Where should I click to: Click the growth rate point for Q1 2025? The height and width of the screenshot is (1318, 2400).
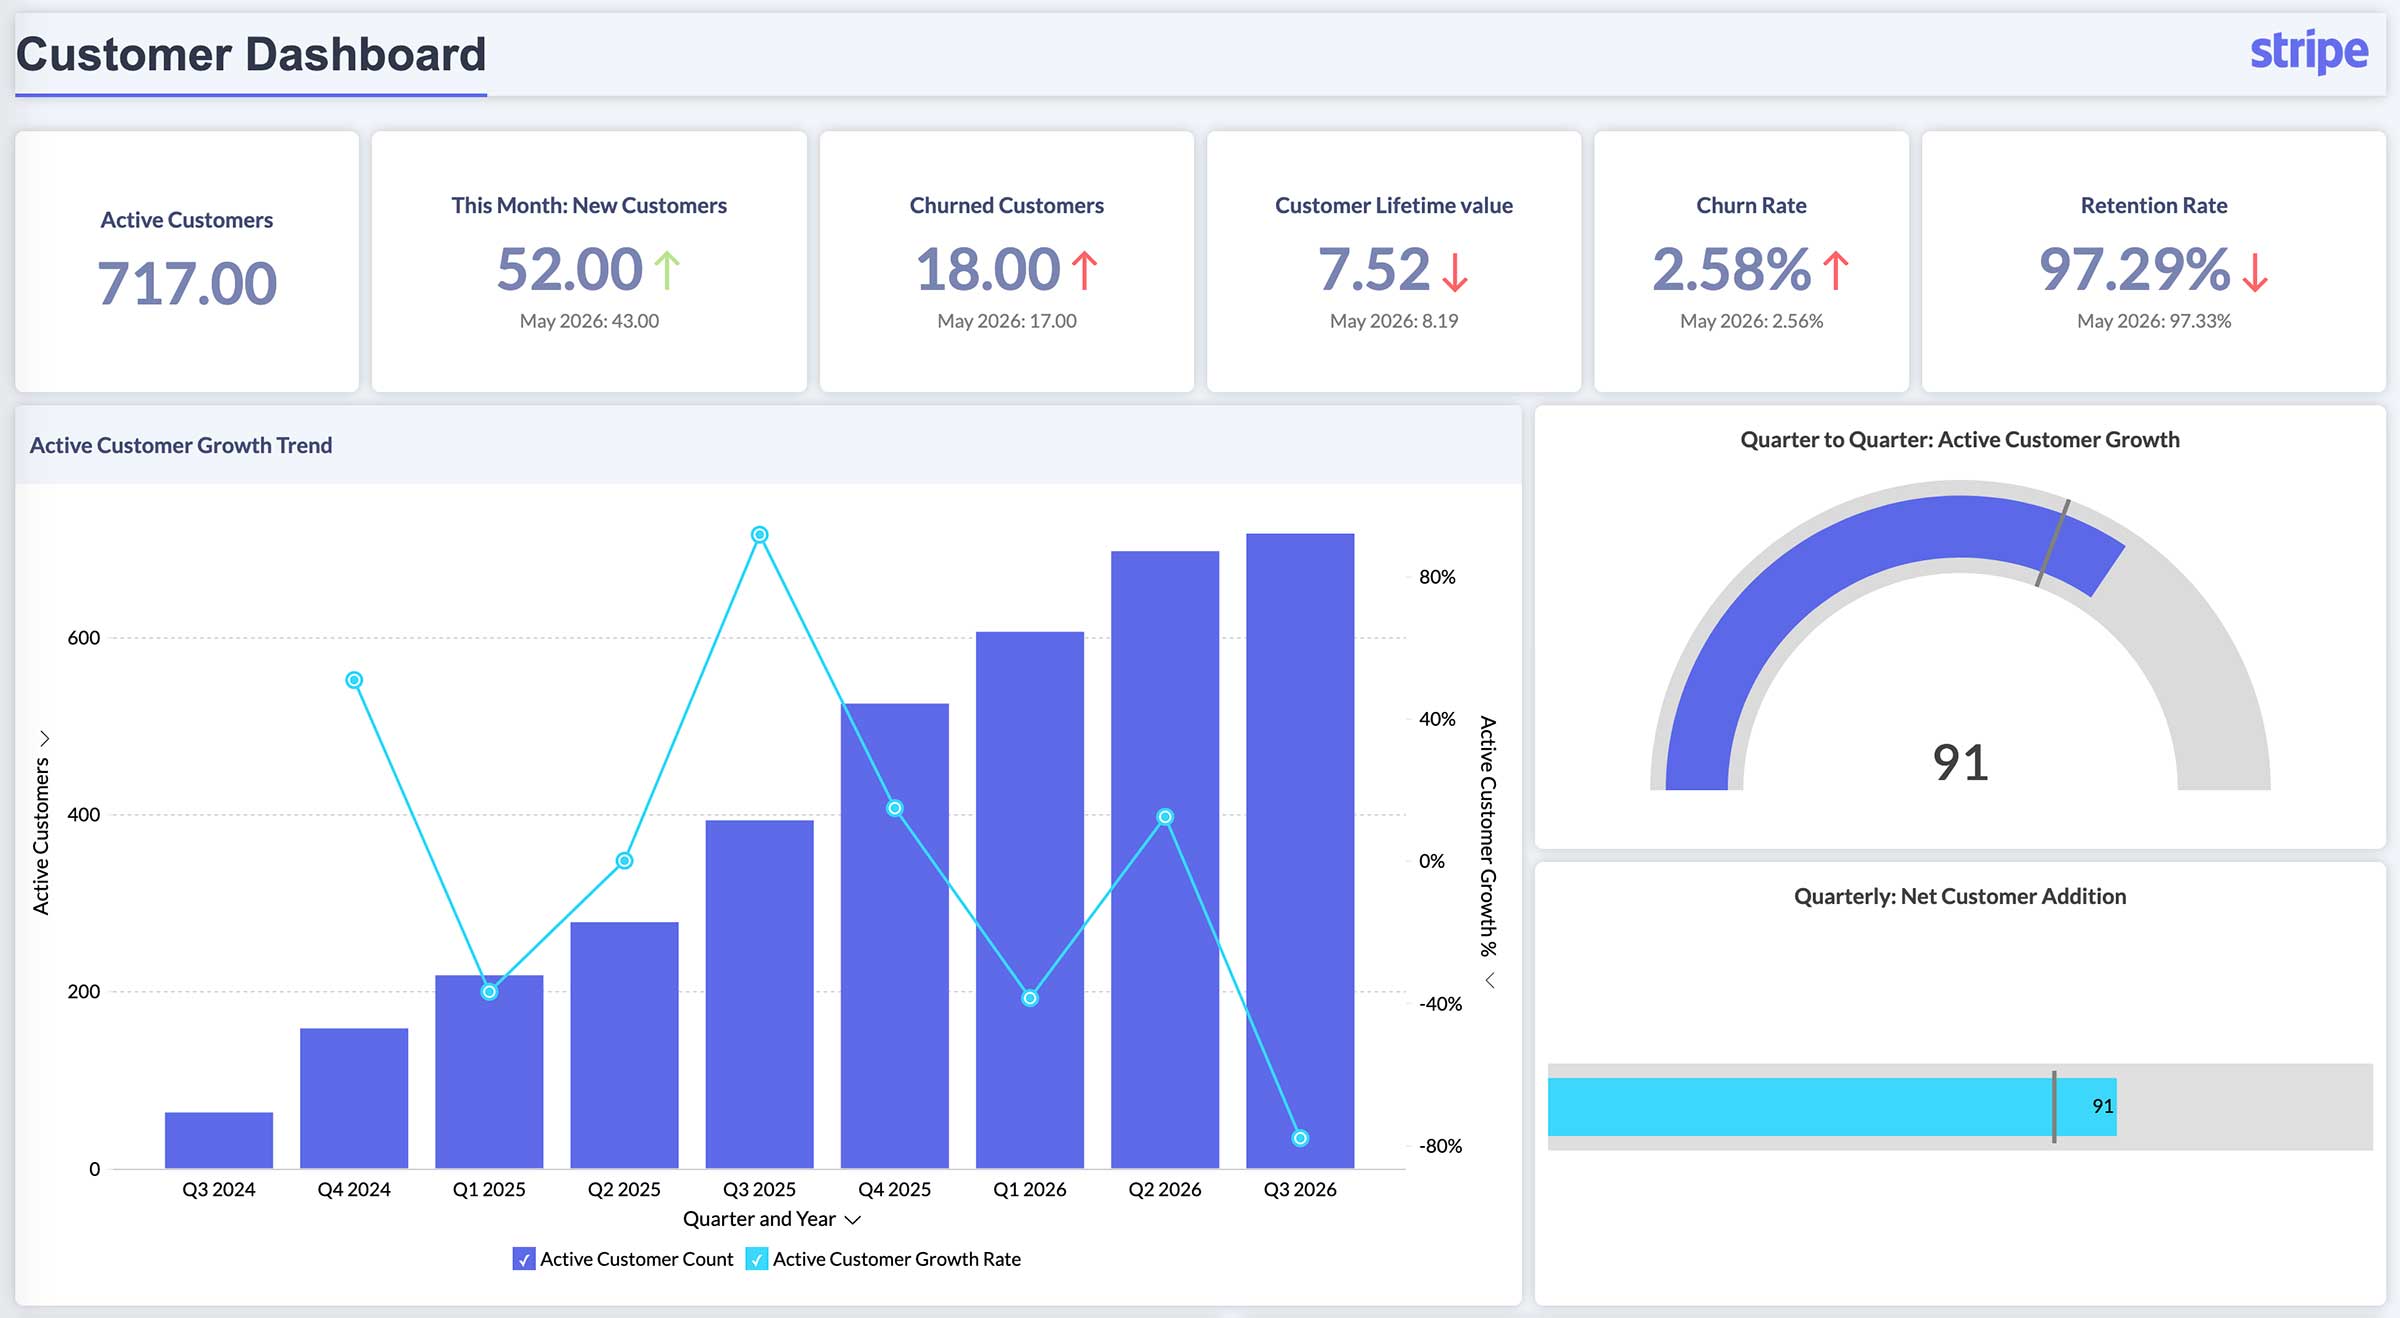tap(489, 992)
